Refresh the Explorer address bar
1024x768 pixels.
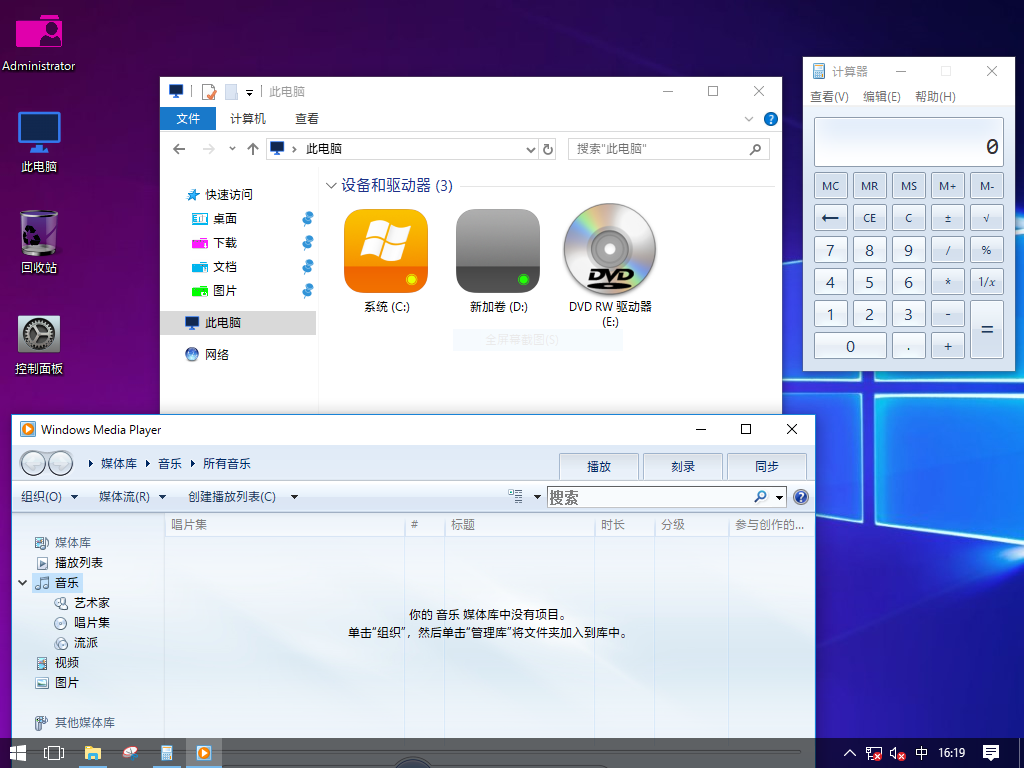(x=547, y=149)
